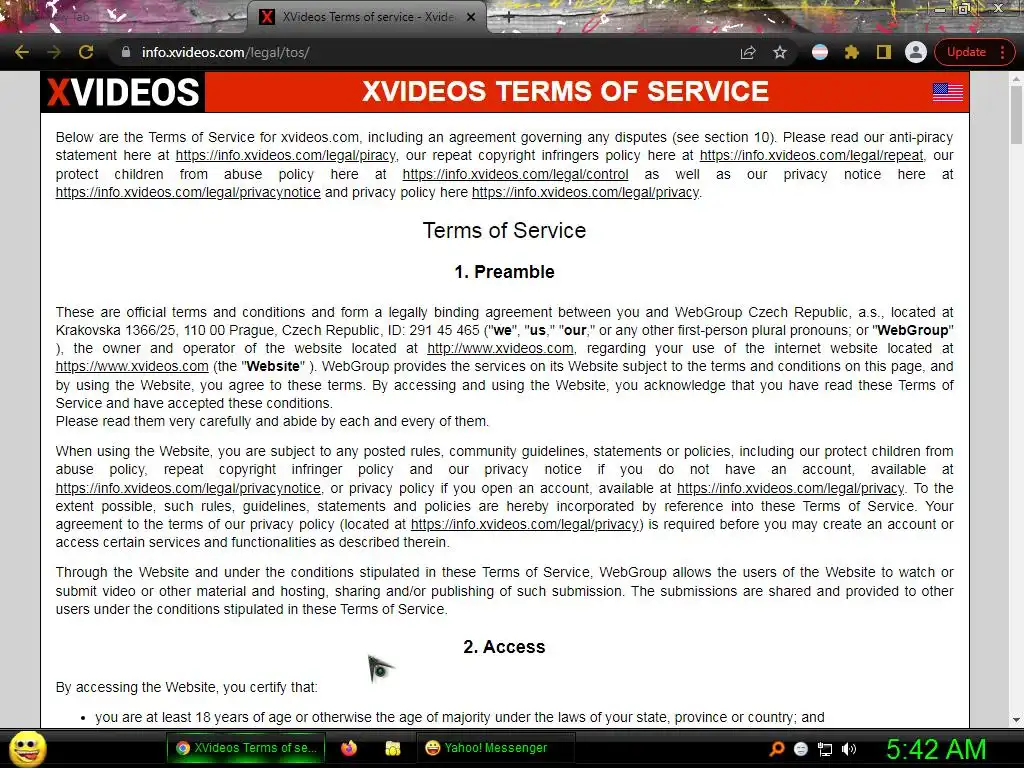Click the page scrollbar down arrow
The height and width of the screenshot is (768, 1024).
[1016, 720]
